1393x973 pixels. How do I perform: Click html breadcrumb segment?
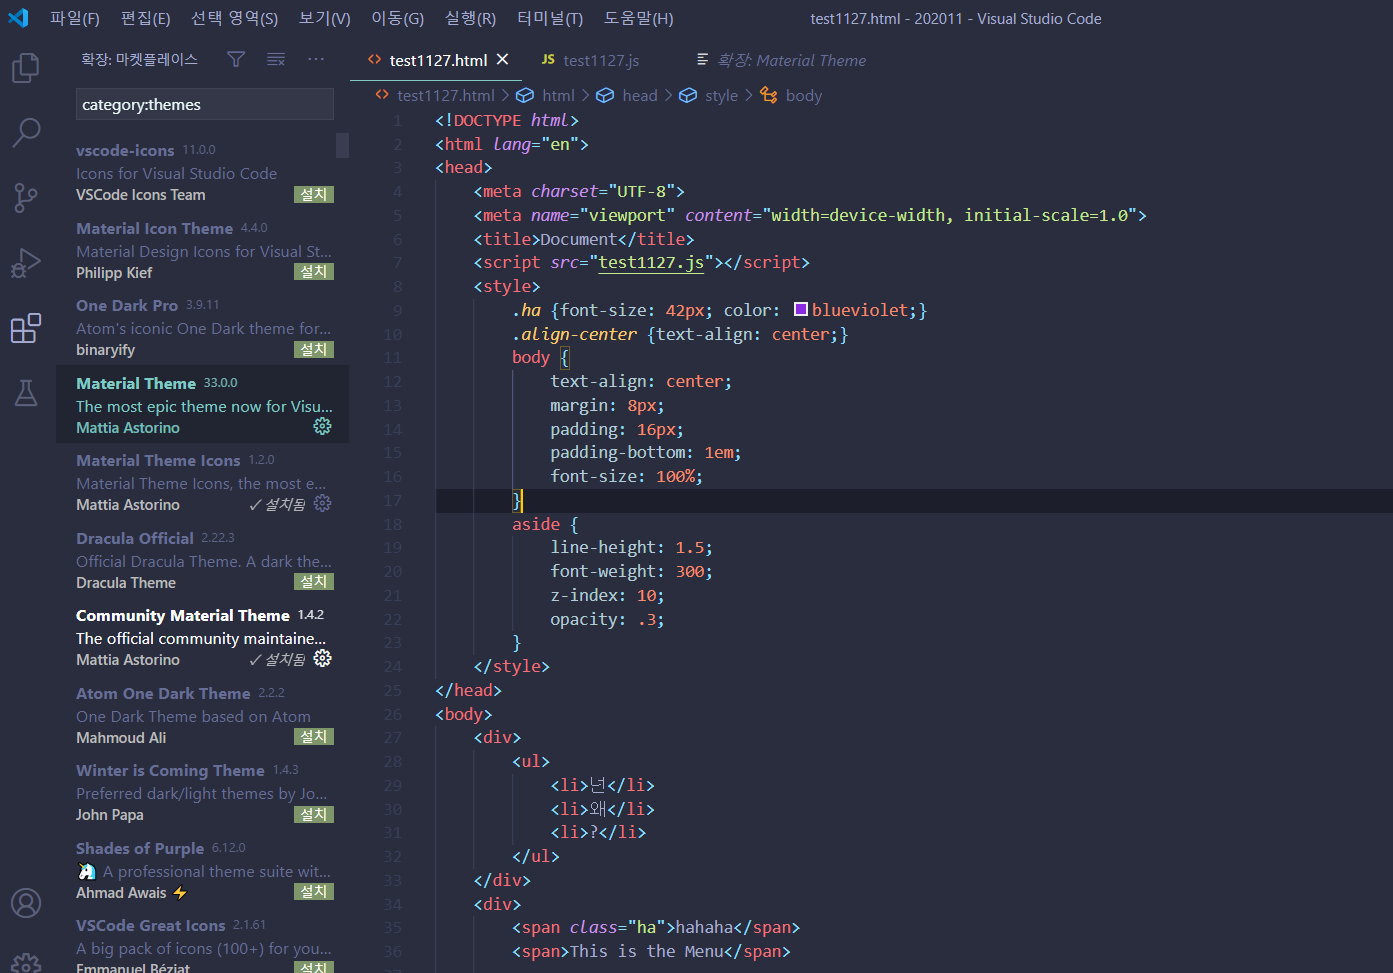[x=558, y=95]
